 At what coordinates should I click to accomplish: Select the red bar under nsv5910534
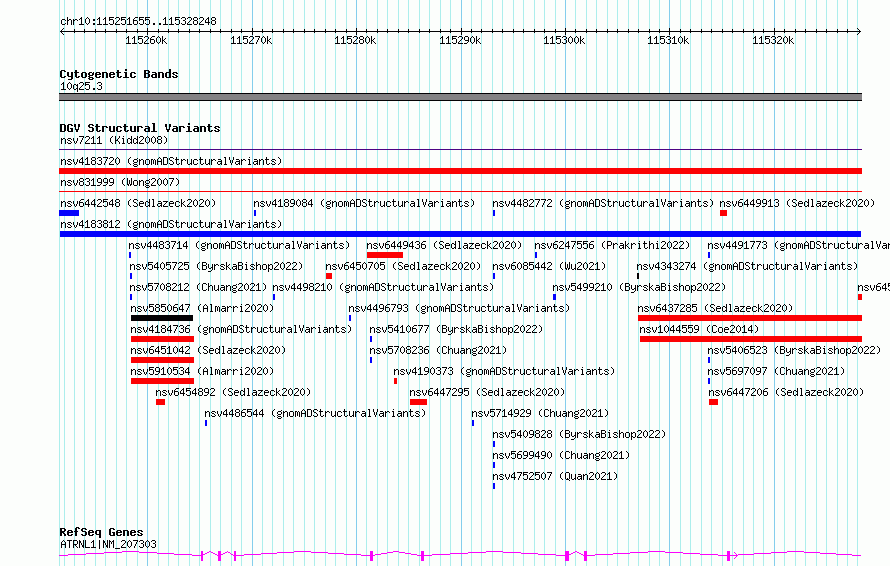click(x=162, y=381)
